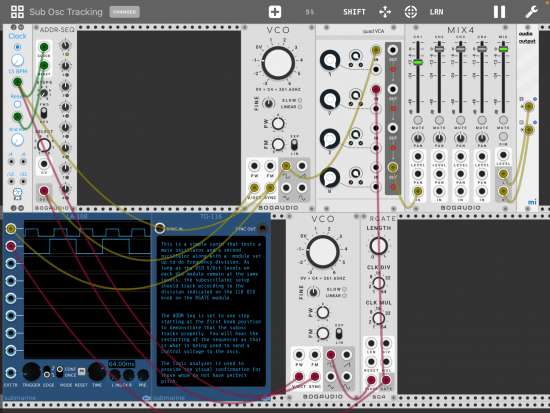Click quad VCA channel 4 large knob
Image resolution: width=550 pixels, height=413 pixels.
[330, 178]
